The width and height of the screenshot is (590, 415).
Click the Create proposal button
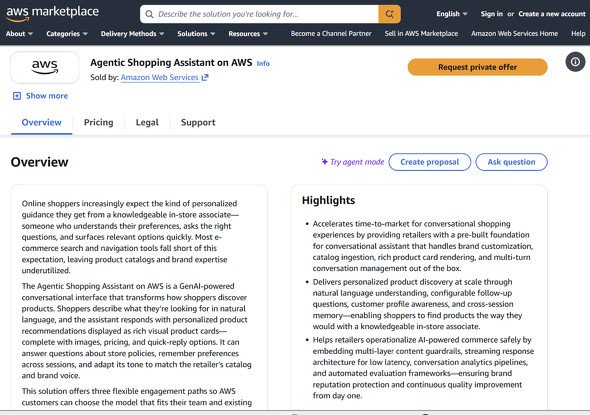tap(429, 162)
